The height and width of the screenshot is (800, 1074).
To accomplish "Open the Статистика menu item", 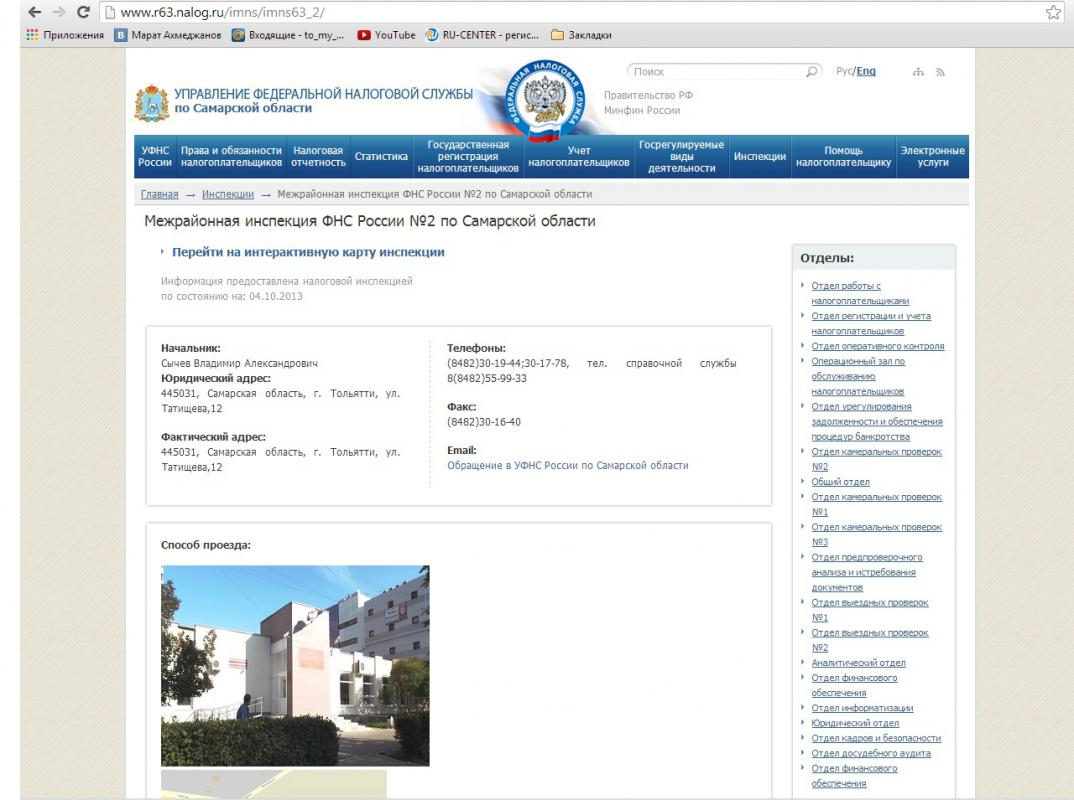I will click(x=381, y=157).
